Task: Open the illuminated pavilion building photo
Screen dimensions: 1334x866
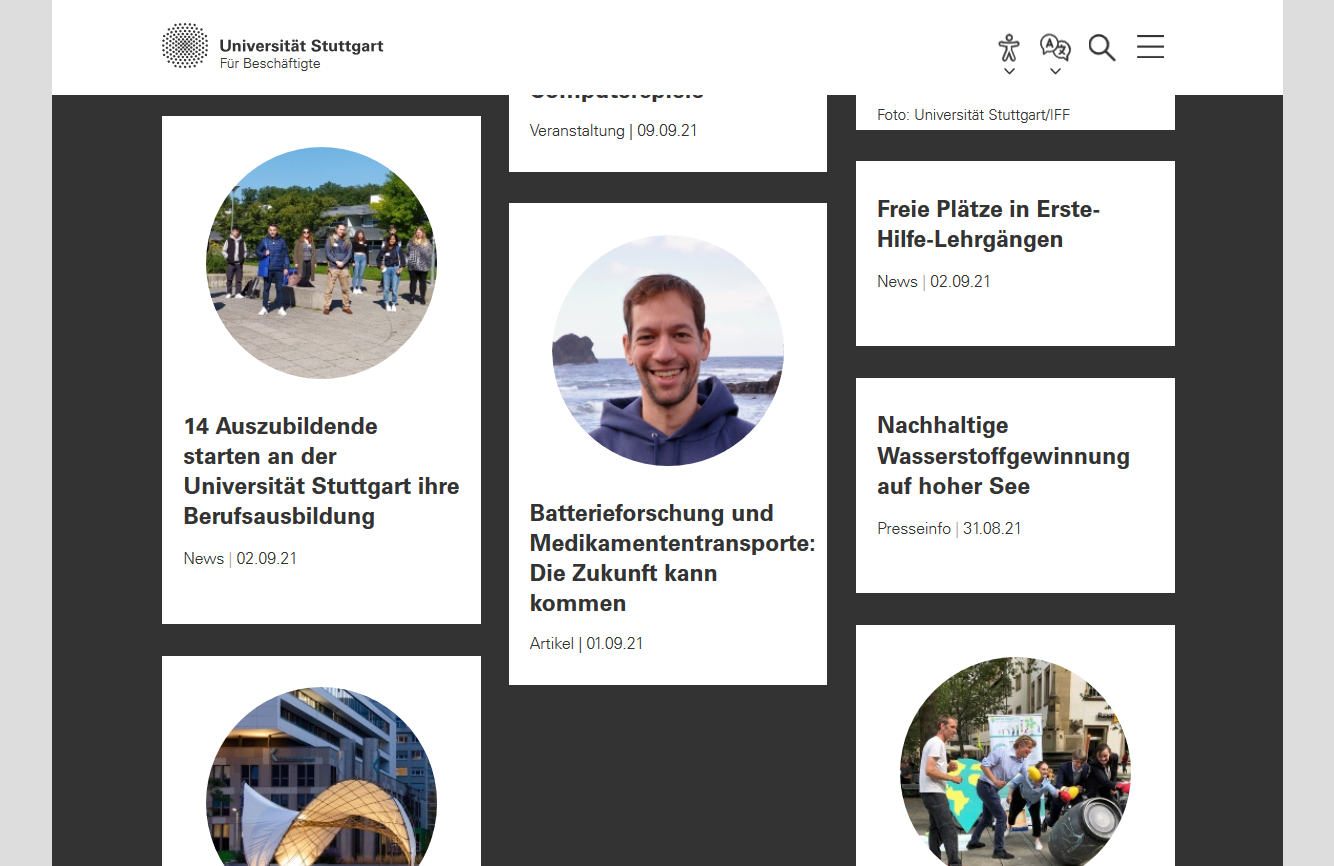Action: [321, 776]
